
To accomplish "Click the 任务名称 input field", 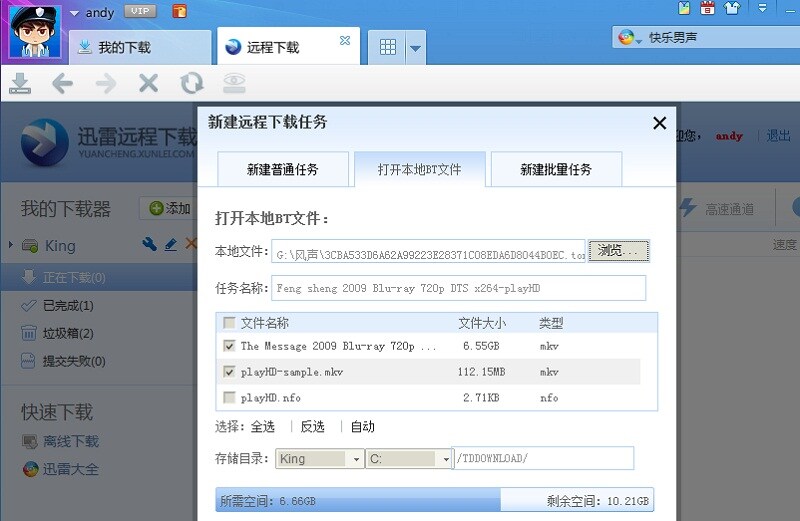I will click(x=458, y=288).
